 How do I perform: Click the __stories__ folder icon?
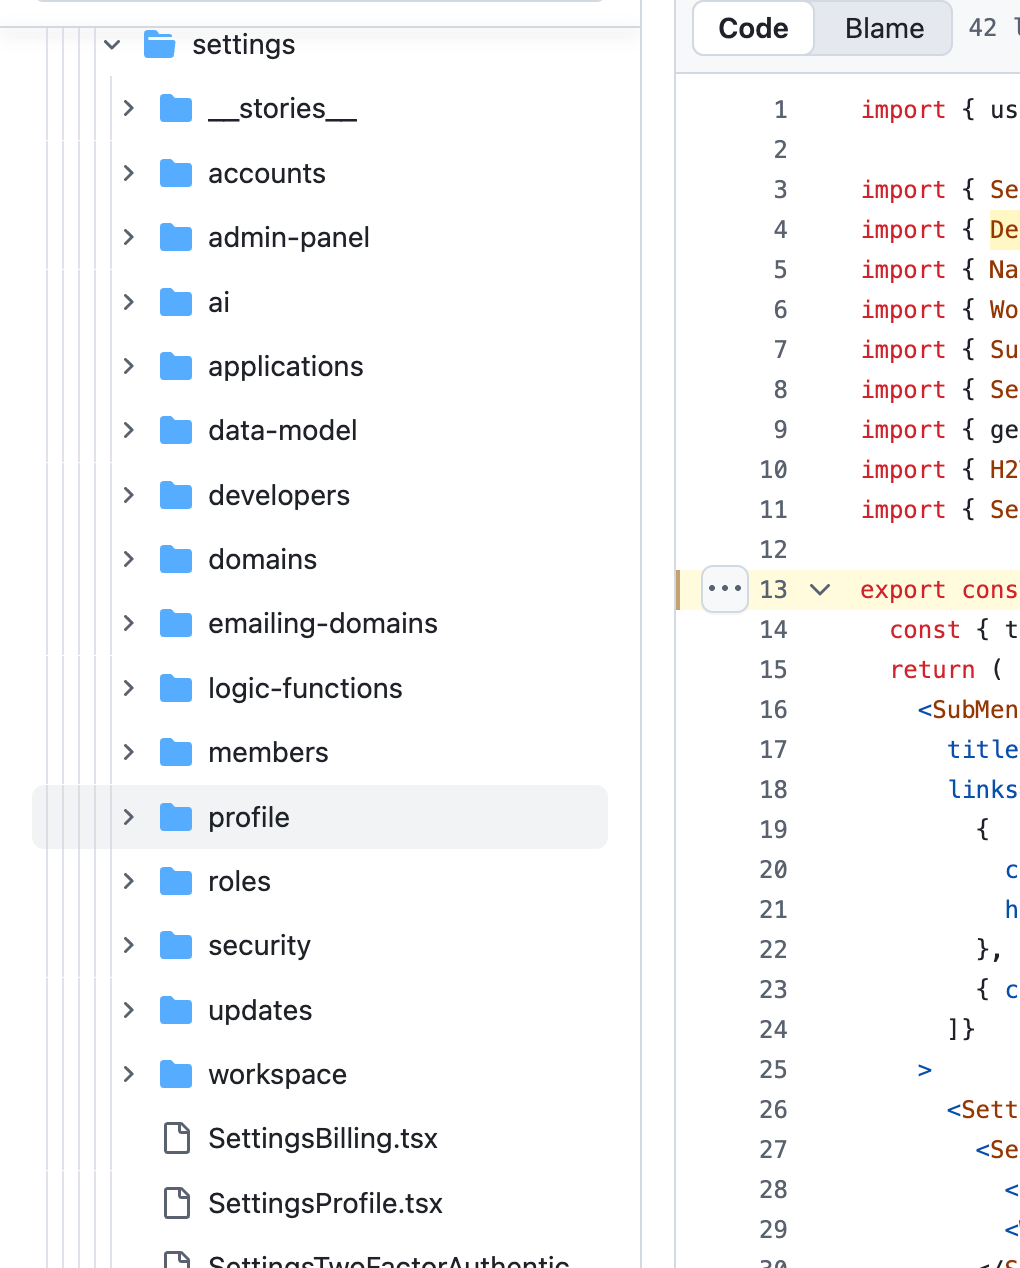pyautogui.click(x=176, y=108)
